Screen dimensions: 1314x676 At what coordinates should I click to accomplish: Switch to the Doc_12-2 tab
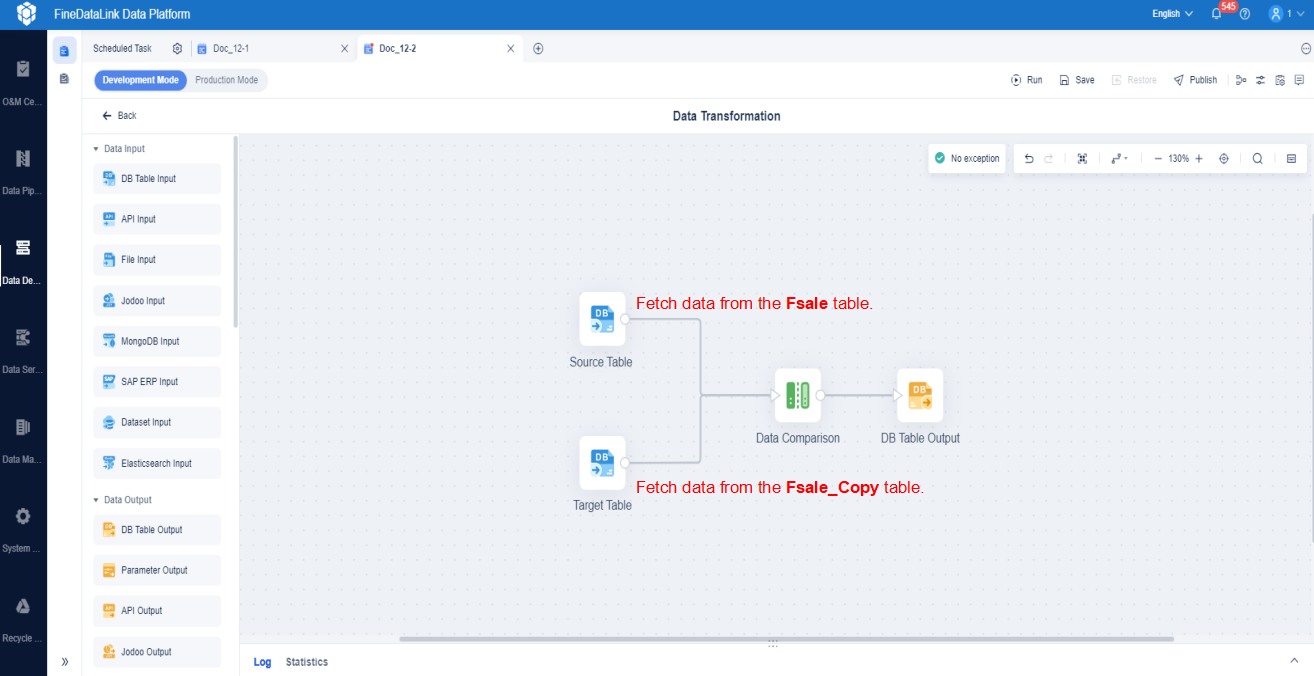click(x=440, y=48)
